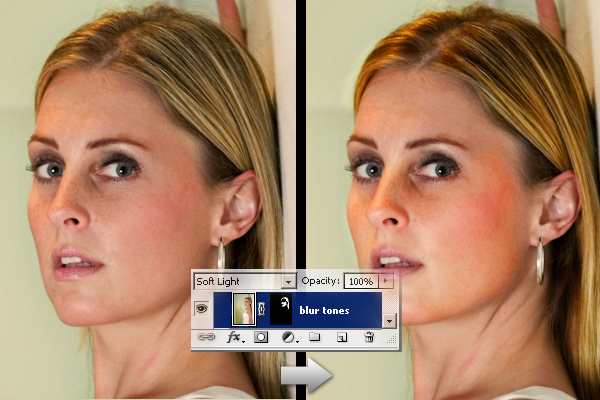Create a new layer

pos(342,337)
